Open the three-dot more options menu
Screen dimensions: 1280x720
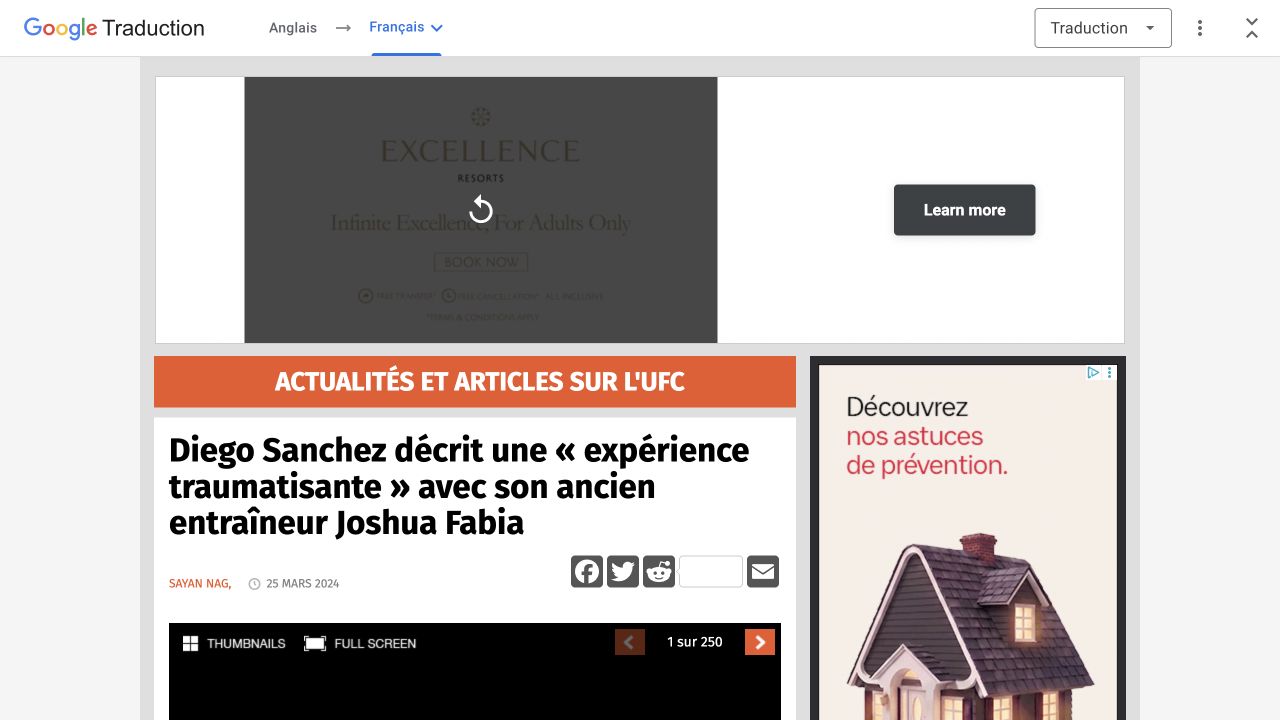1200,28
